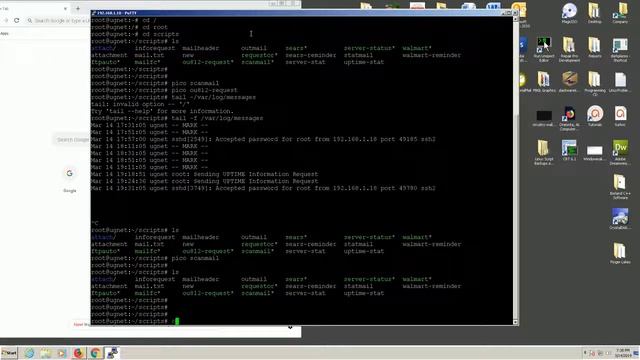Open the MagicISO desktop shortcut
The height and width of the screenshot is (360, 640).
(569, 13)
